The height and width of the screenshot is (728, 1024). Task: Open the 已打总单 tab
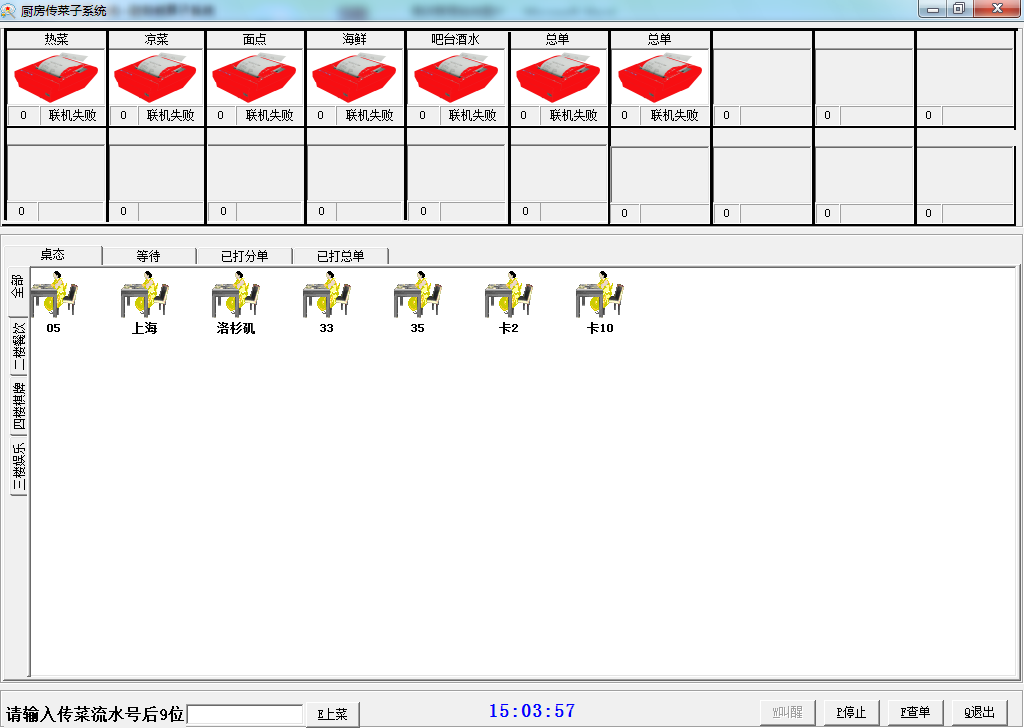pyautogui.click(x=340, y=256)
